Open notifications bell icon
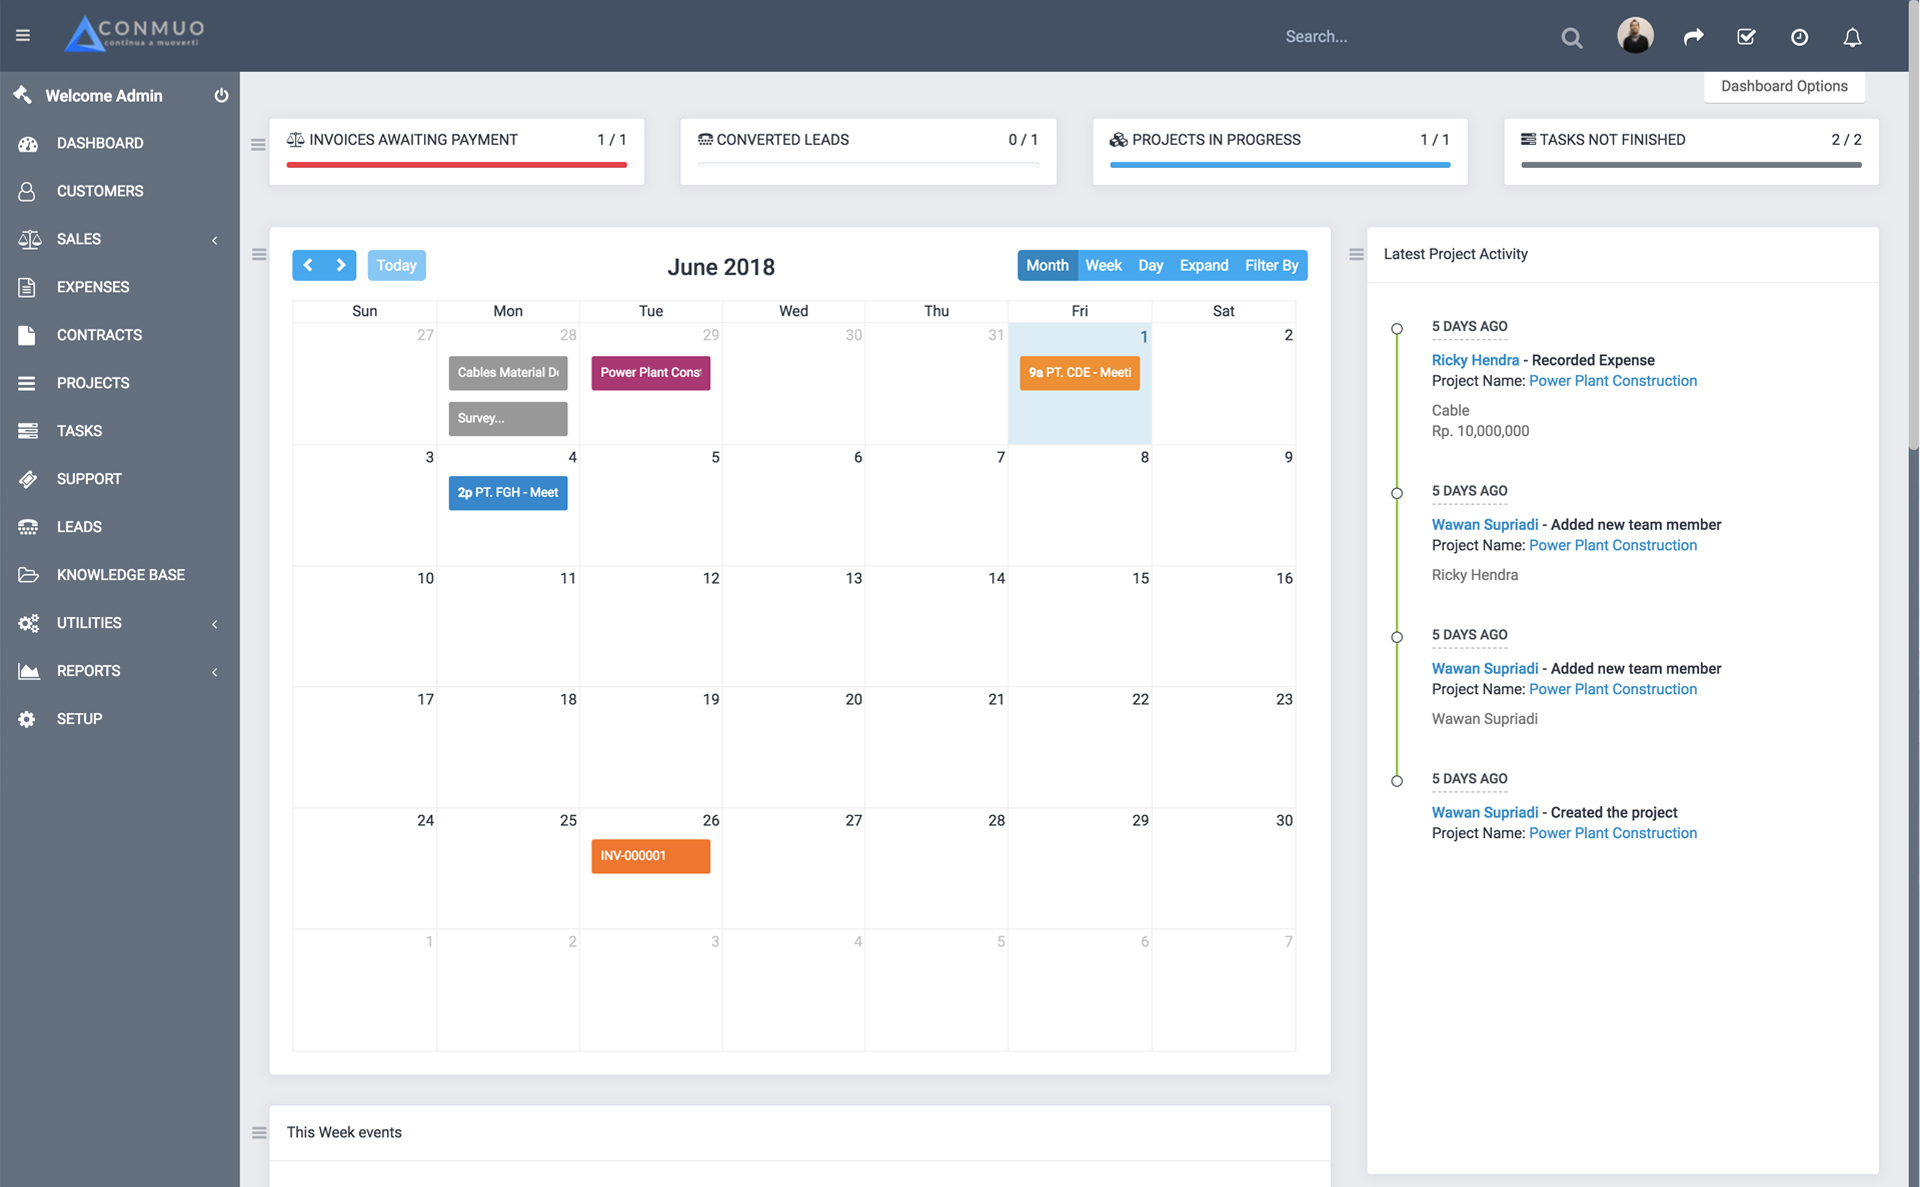Image resolution: width=1920 pixels, height=1187 pixels. pyautogui.click(x=1852, y=37)
